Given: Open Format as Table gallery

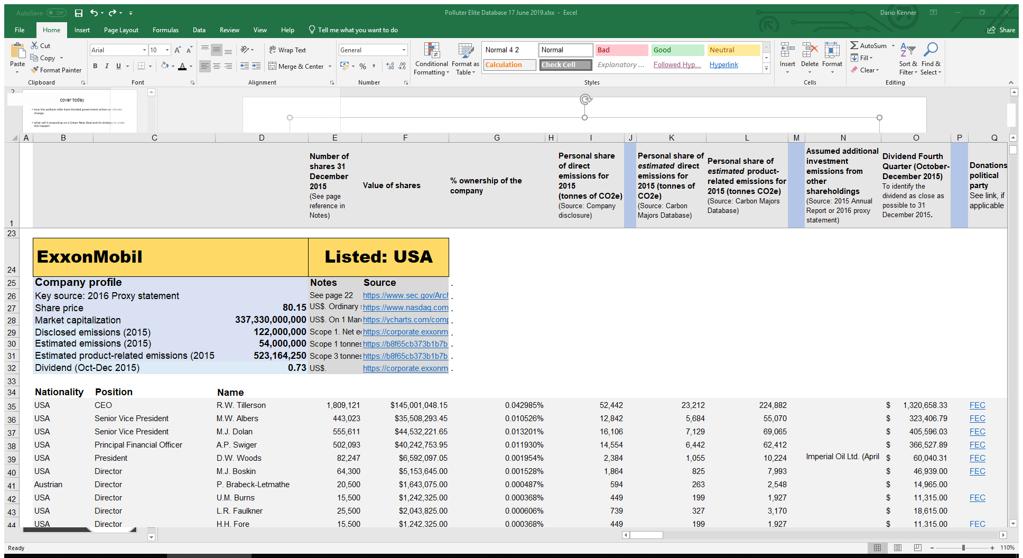Looking at the screenshot, I should (x=465, y=59).
